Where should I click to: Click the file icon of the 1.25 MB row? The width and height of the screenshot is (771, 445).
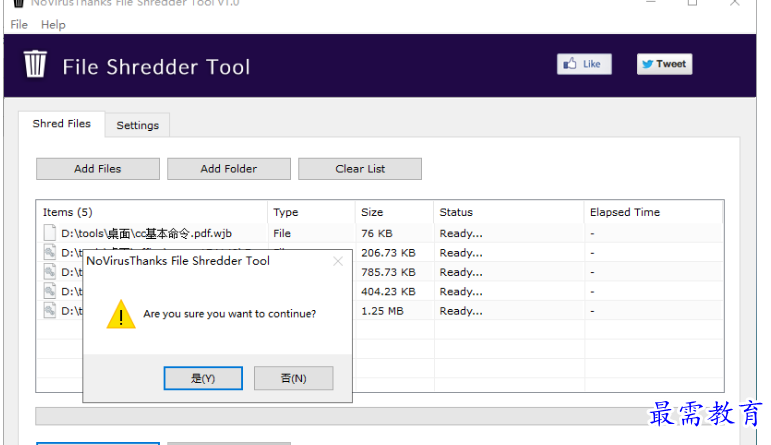click(50, 310)
